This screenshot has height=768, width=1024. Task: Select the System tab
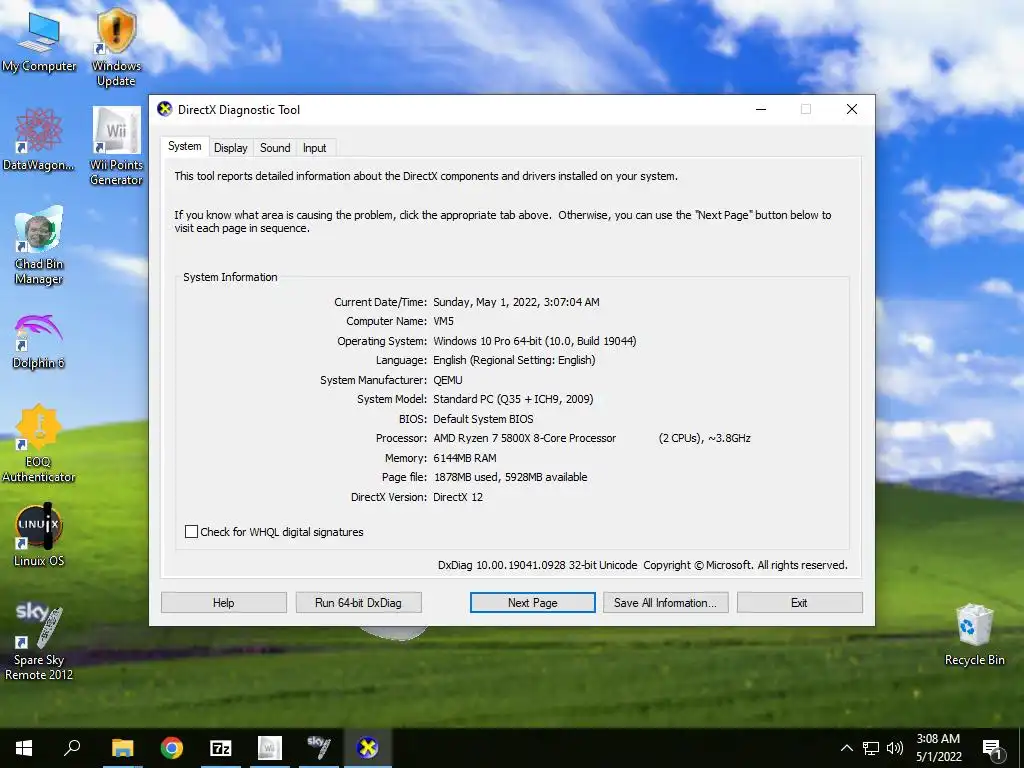[x=185, y=146]
